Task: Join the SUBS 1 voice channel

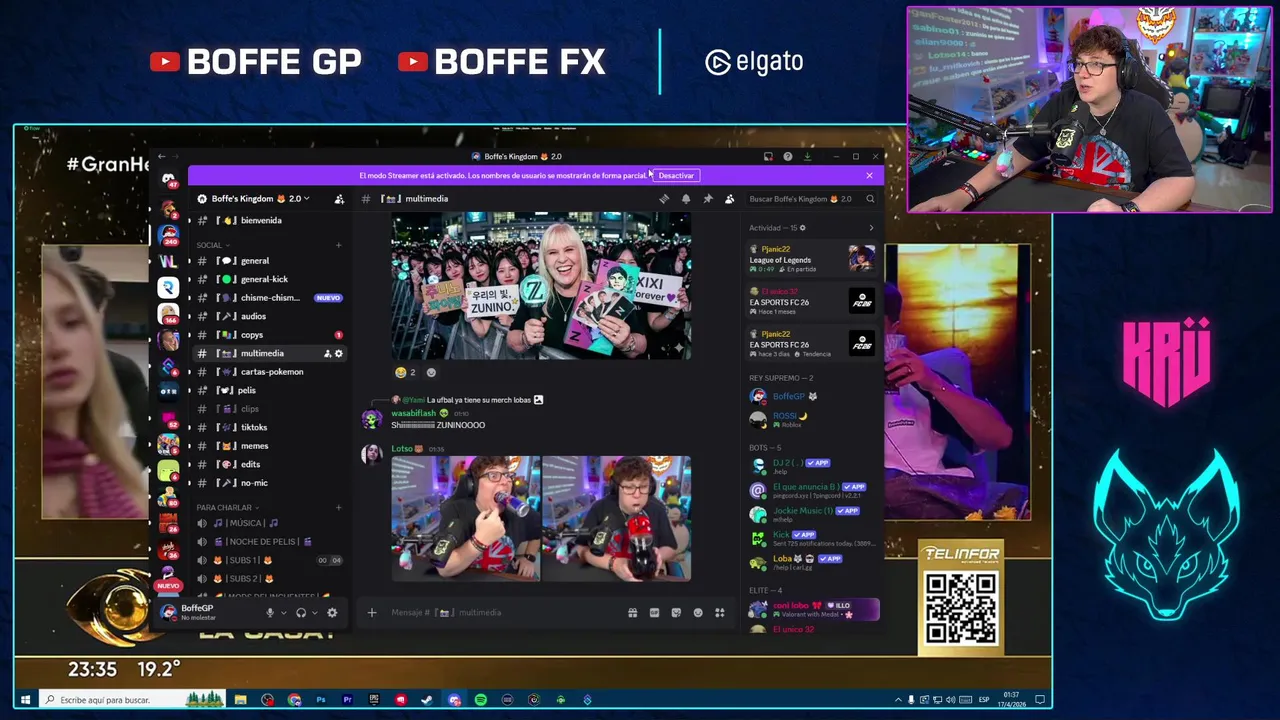Action: 268,560
